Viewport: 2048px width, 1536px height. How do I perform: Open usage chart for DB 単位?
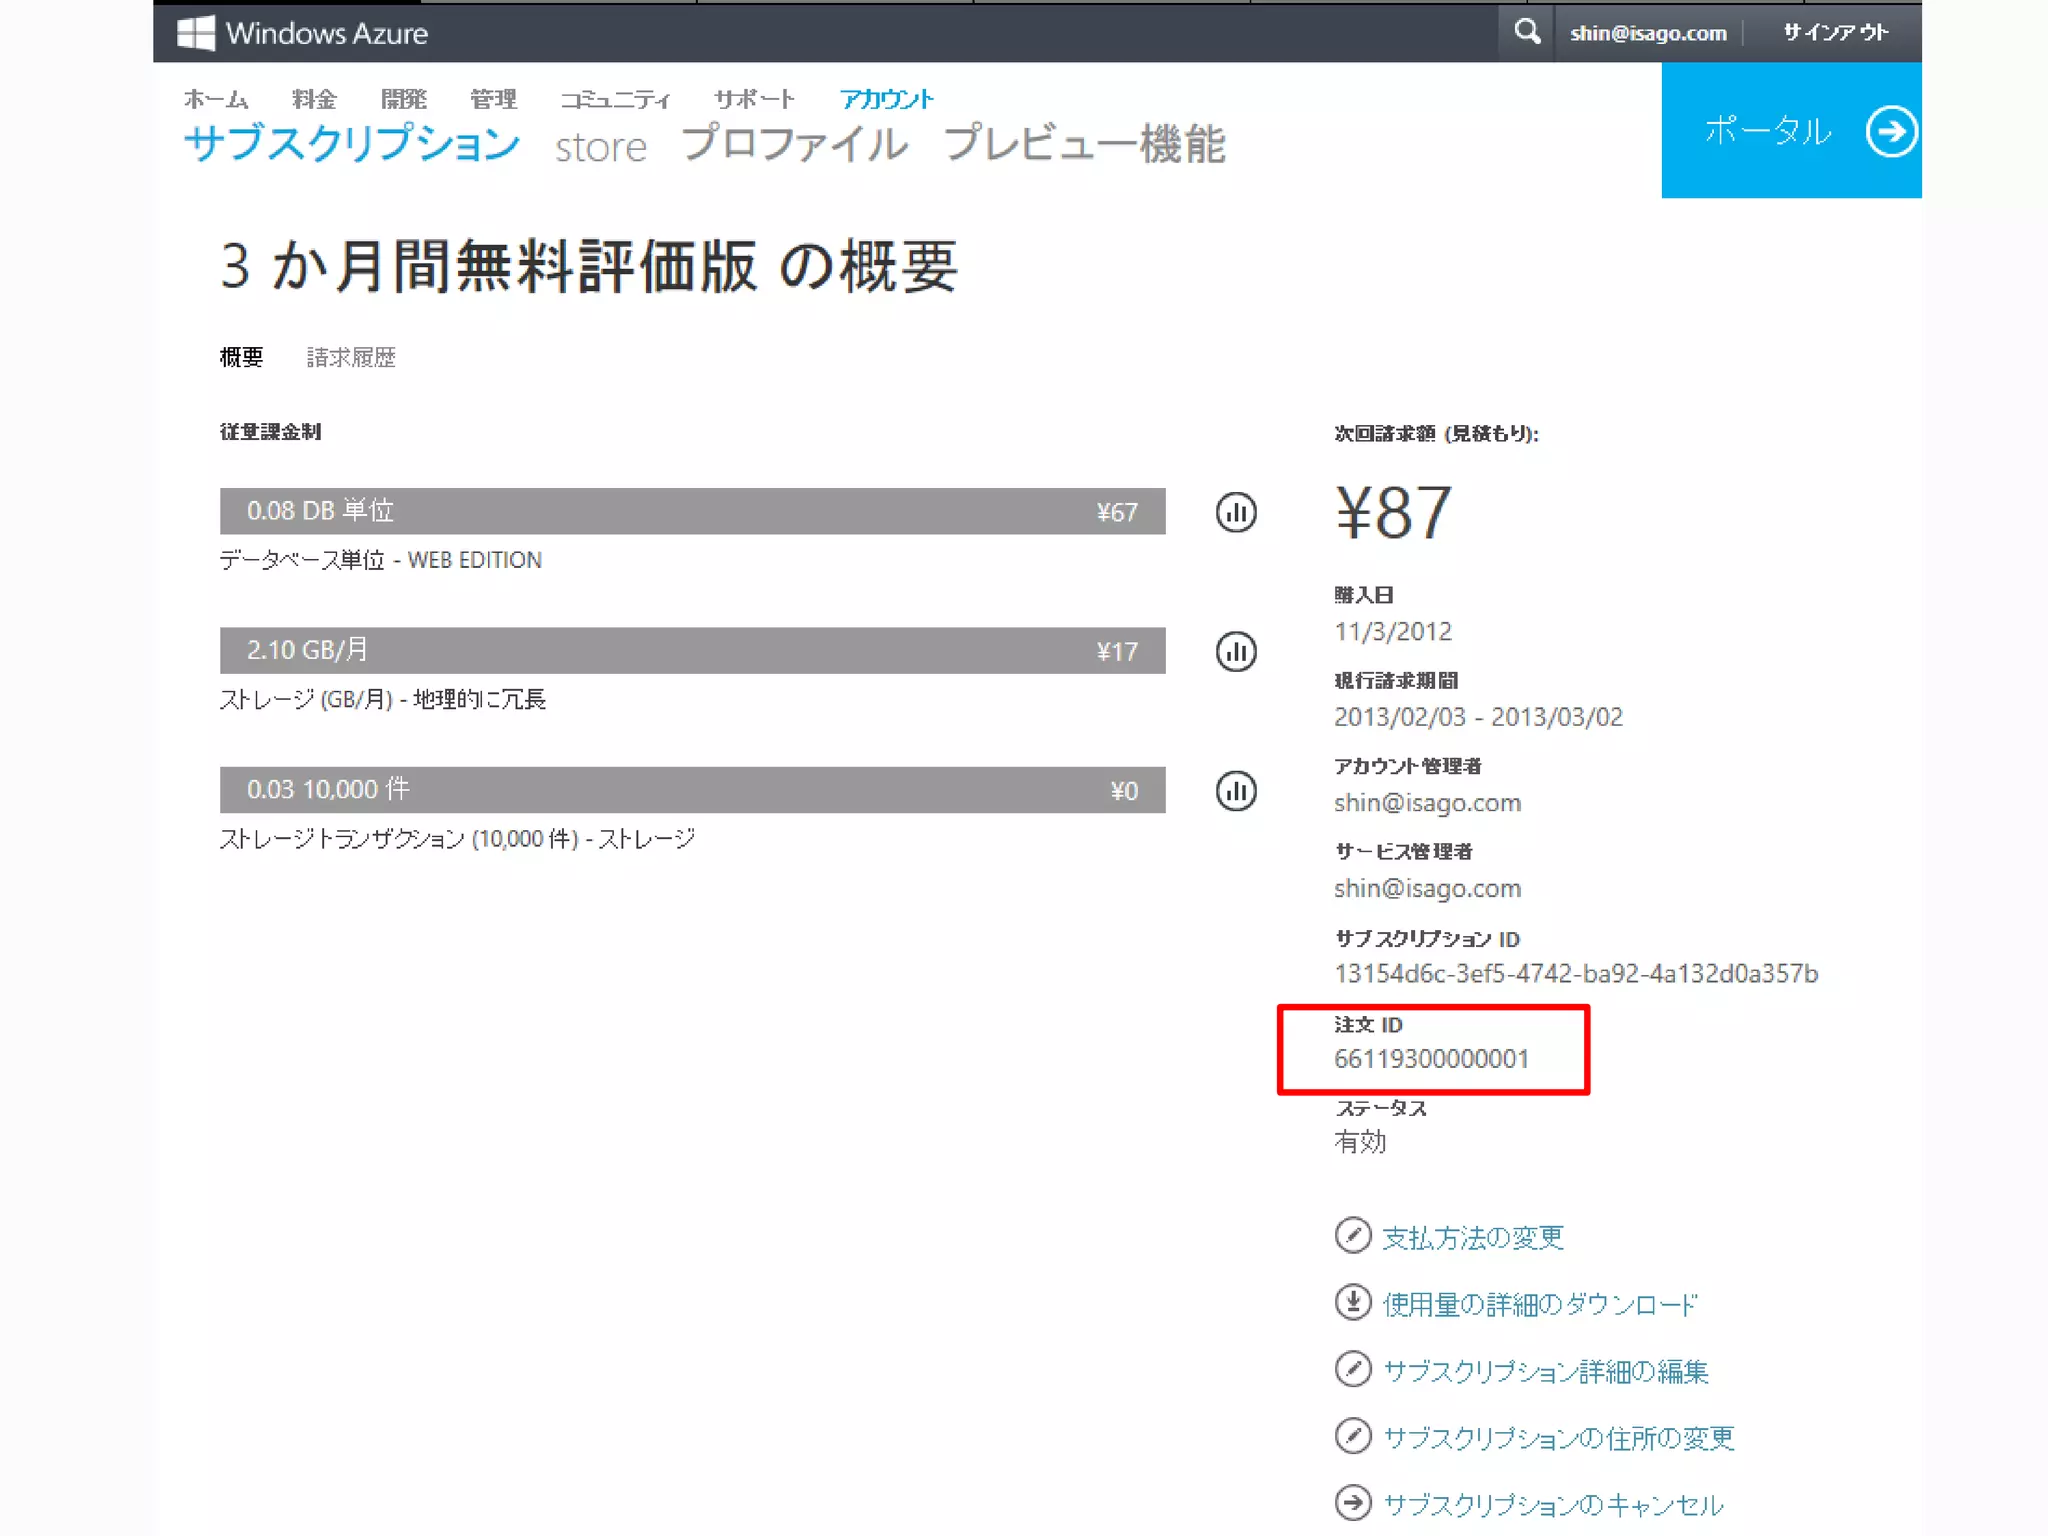[1236, 512]
